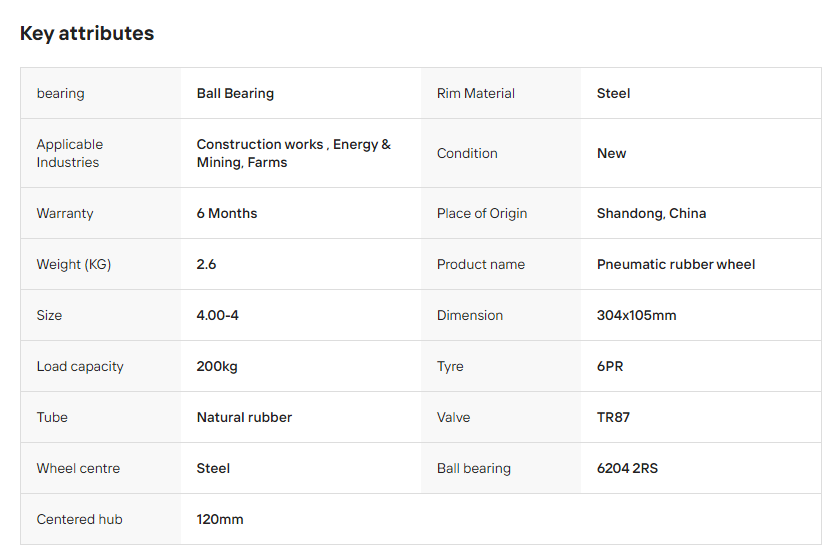Select the 6PR tyre value
The image size is (838, 555).
[610, 366]
